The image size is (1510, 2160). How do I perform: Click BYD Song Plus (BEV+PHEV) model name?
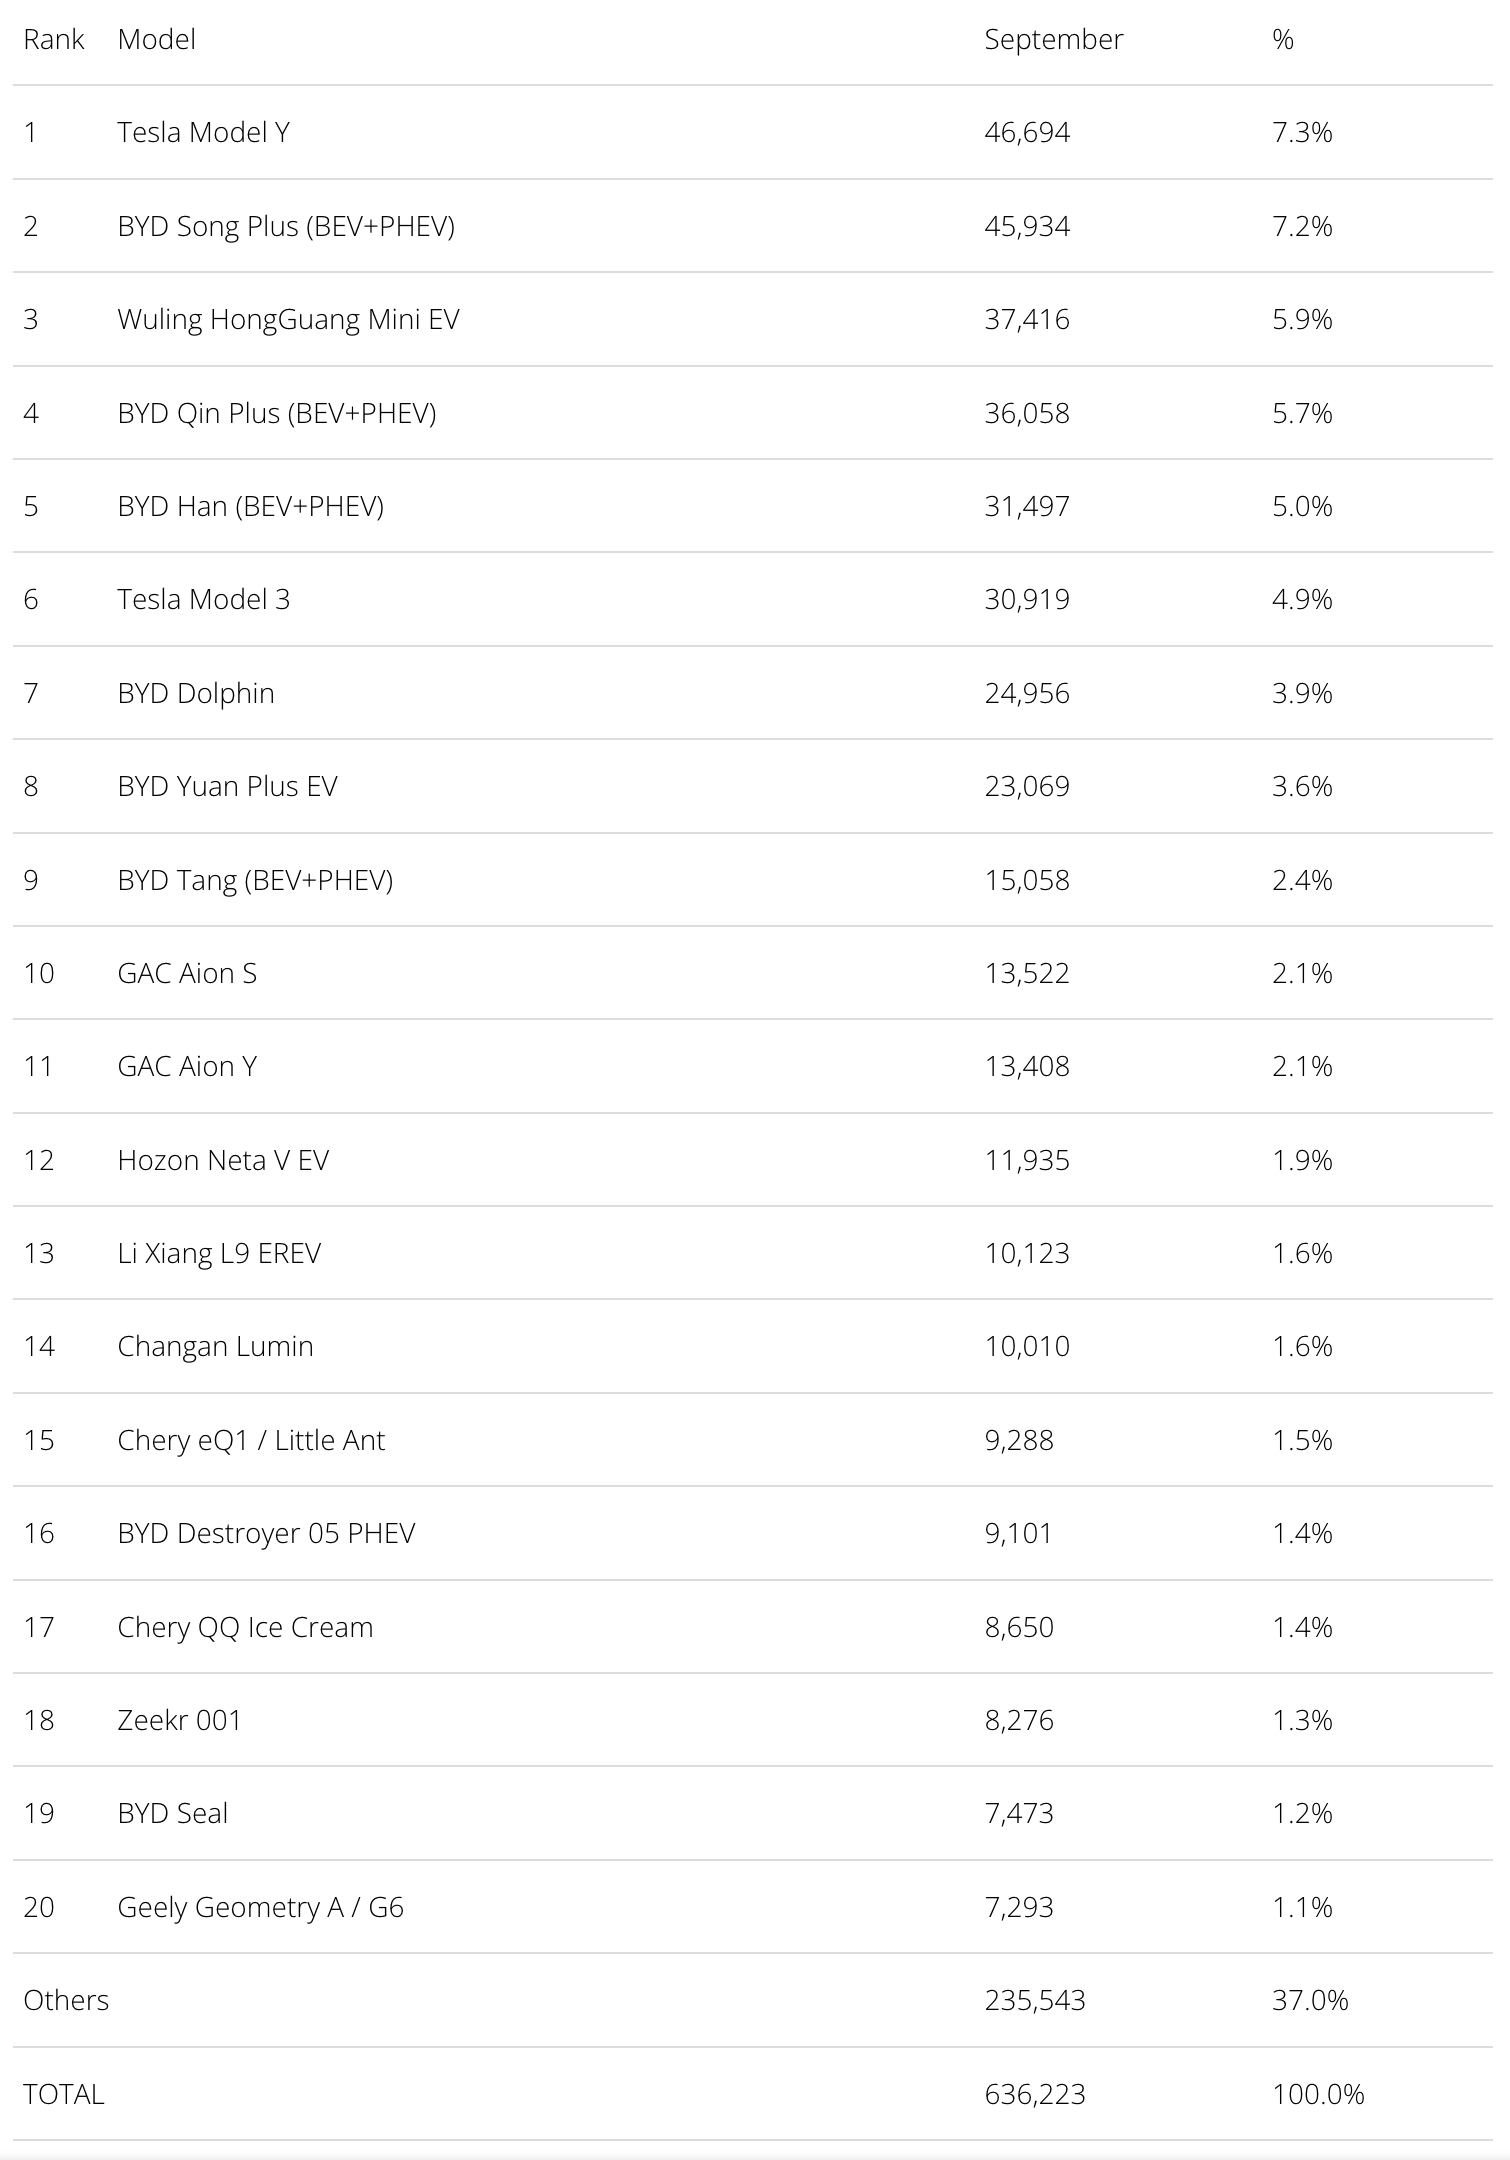coord(285,226)
